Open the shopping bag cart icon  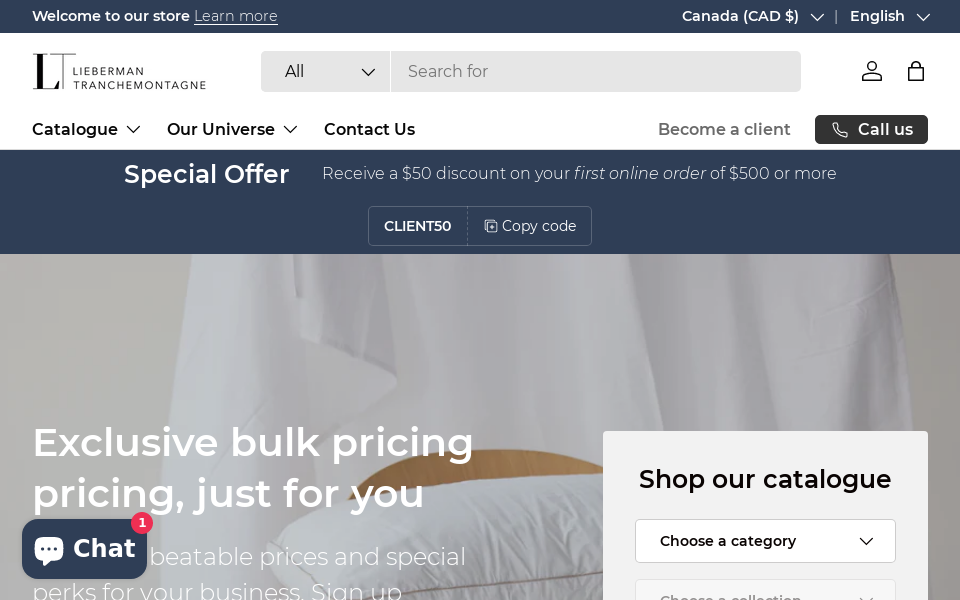point(915,71)
